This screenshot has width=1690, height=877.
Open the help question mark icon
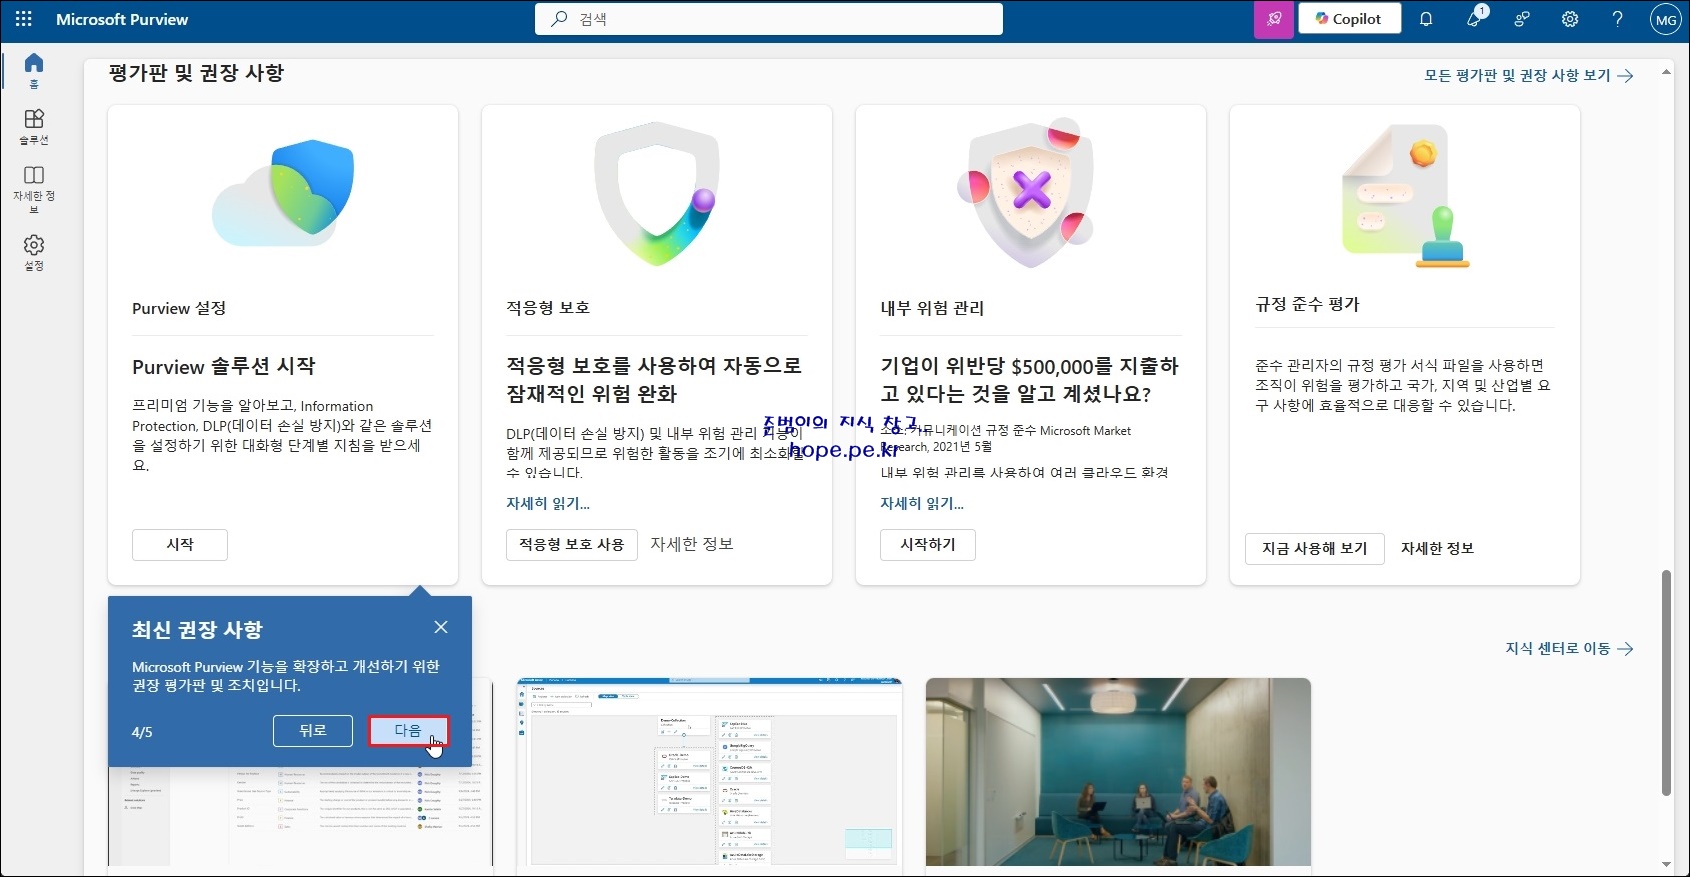[x=1617, y=19]
